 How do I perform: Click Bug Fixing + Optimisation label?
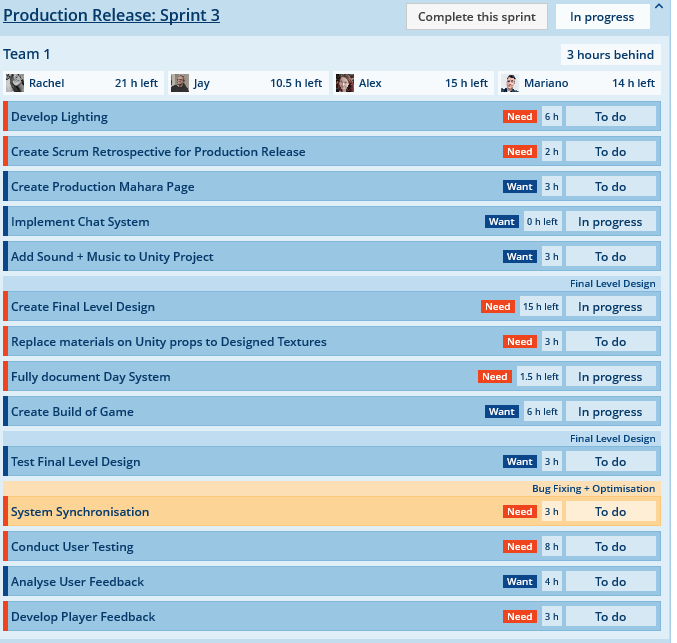593,489
